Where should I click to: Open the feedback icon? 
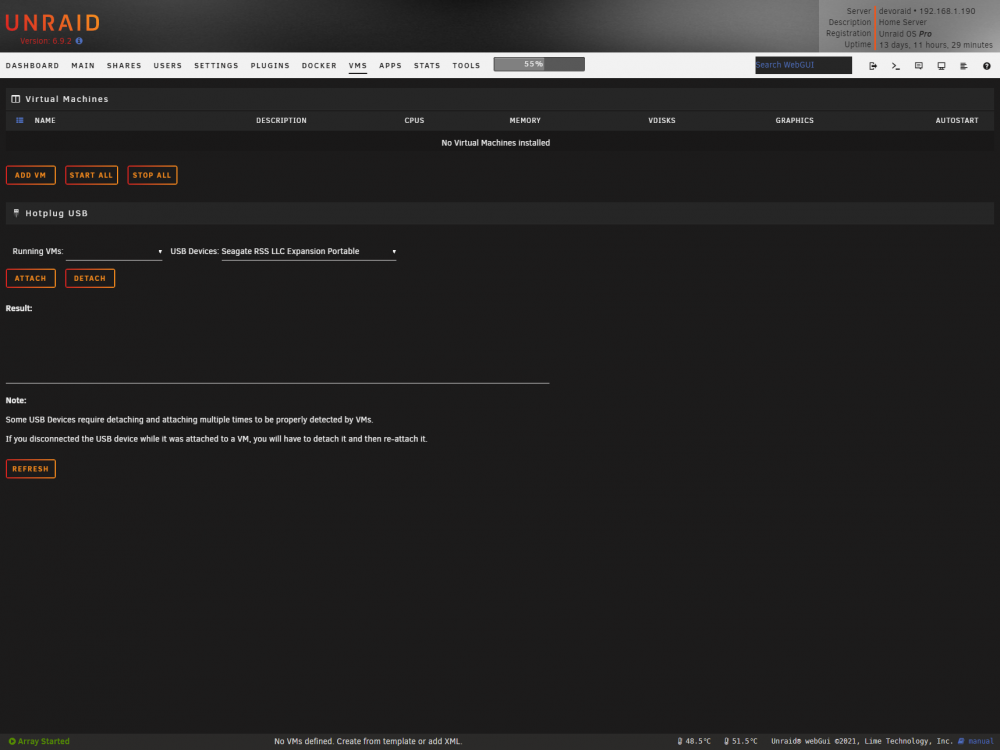point(918,66)
